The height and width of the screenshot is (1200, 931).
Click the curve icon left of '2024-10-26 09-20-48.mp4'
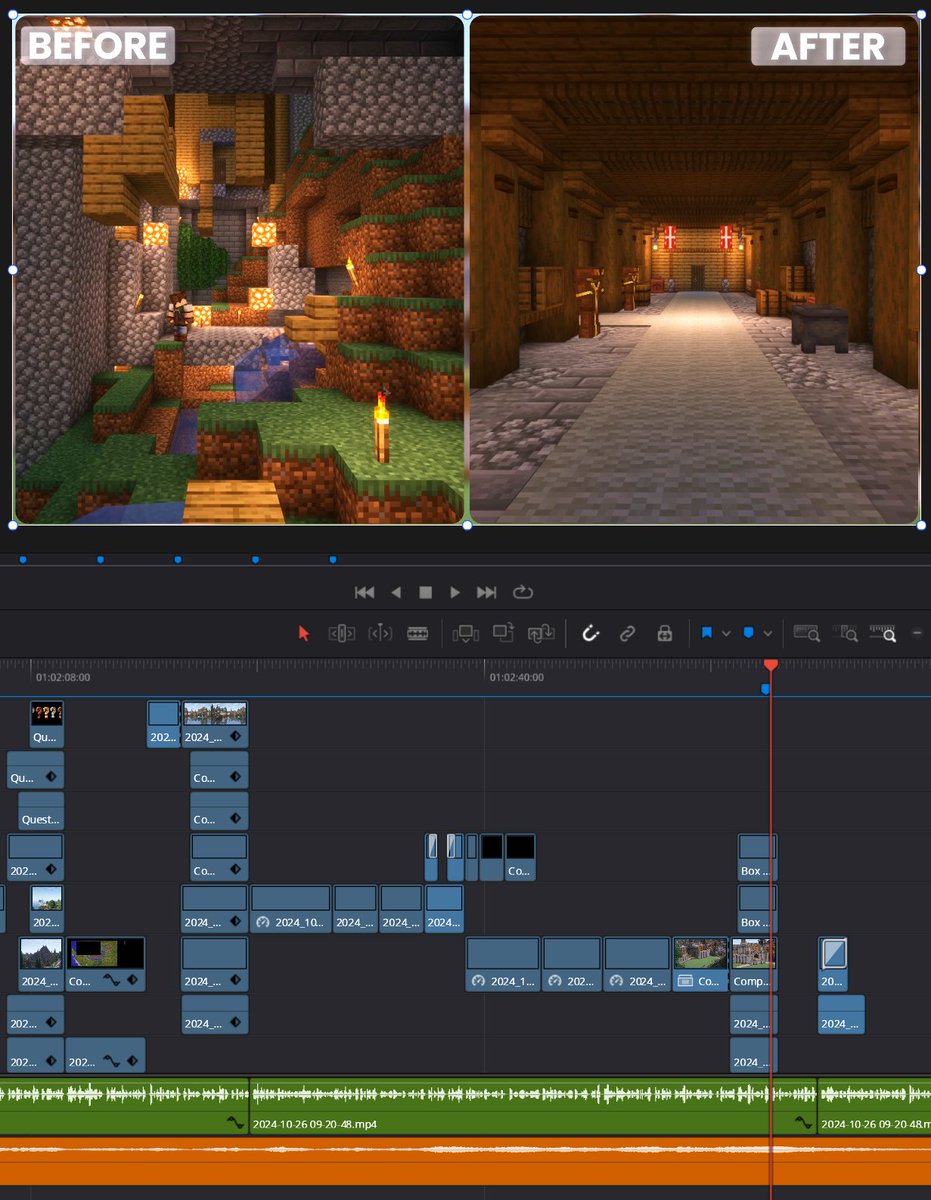click(235, 1123)
